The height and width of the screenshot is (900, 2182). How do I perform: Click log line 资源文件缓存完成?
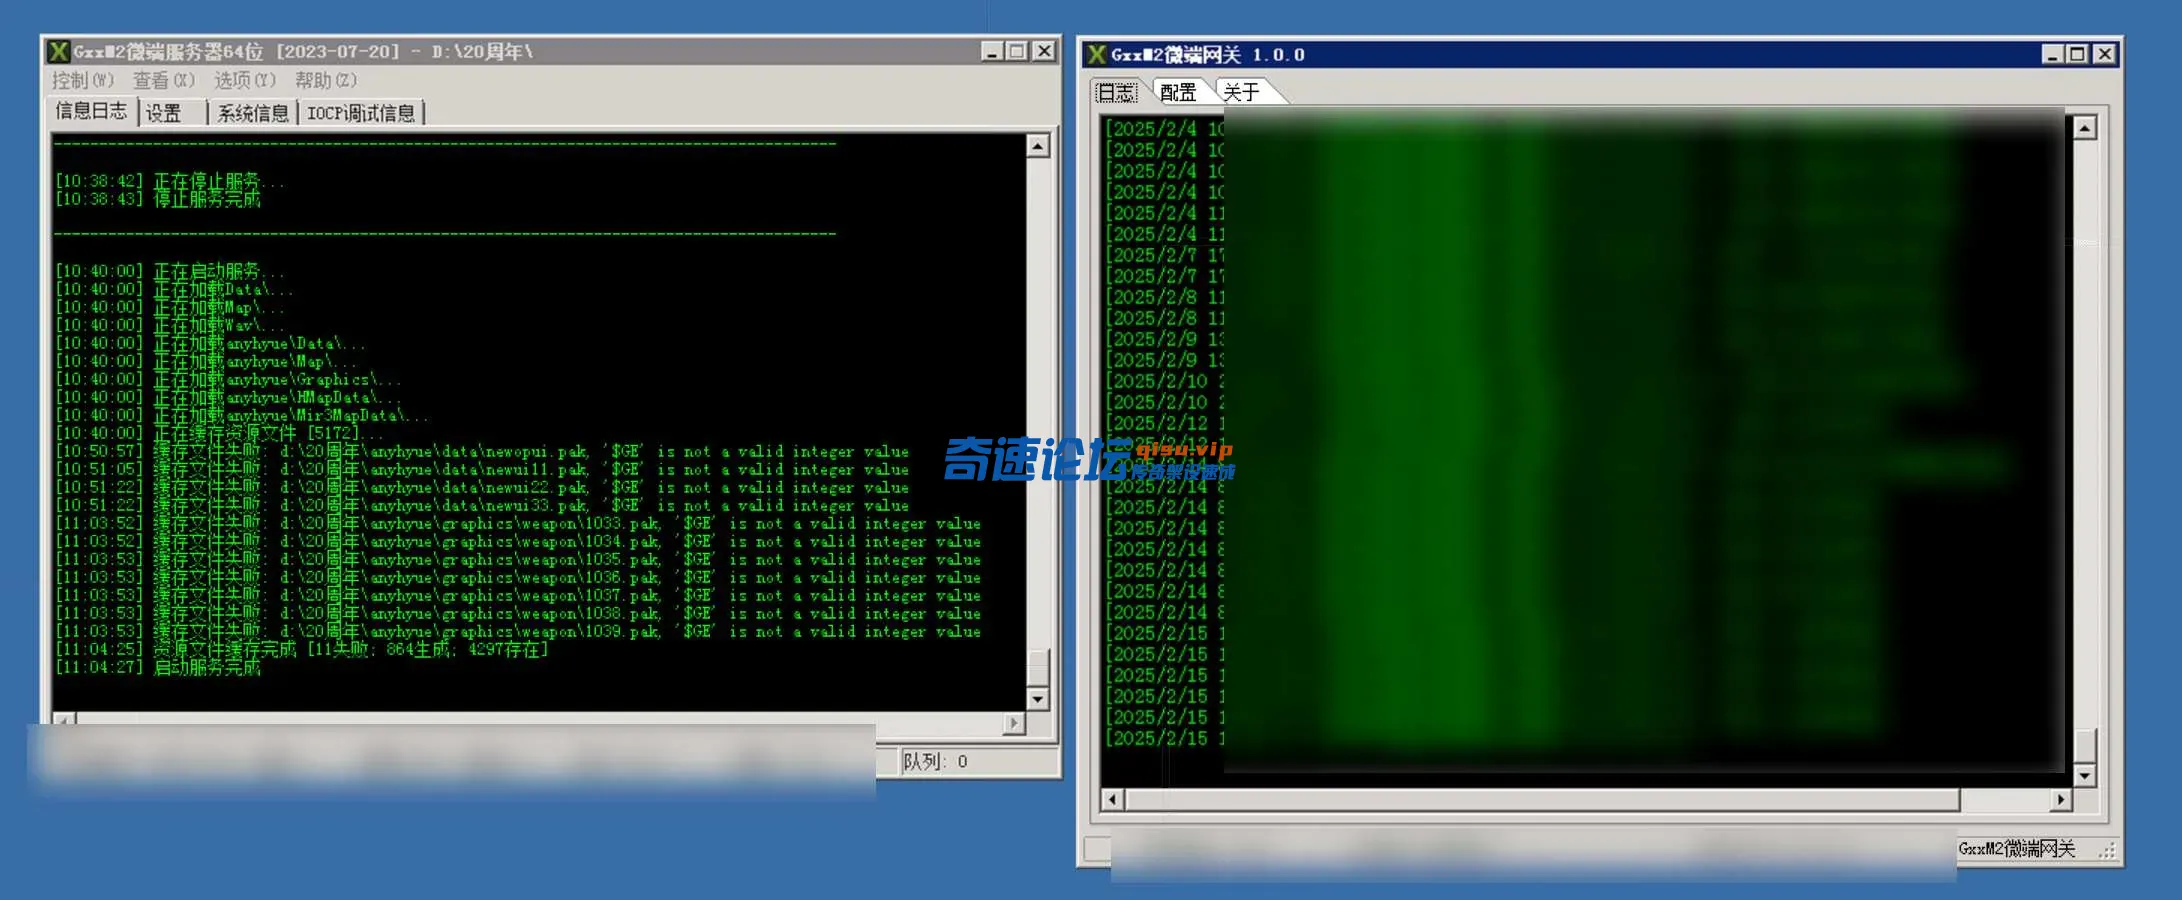tap(302, 649)
